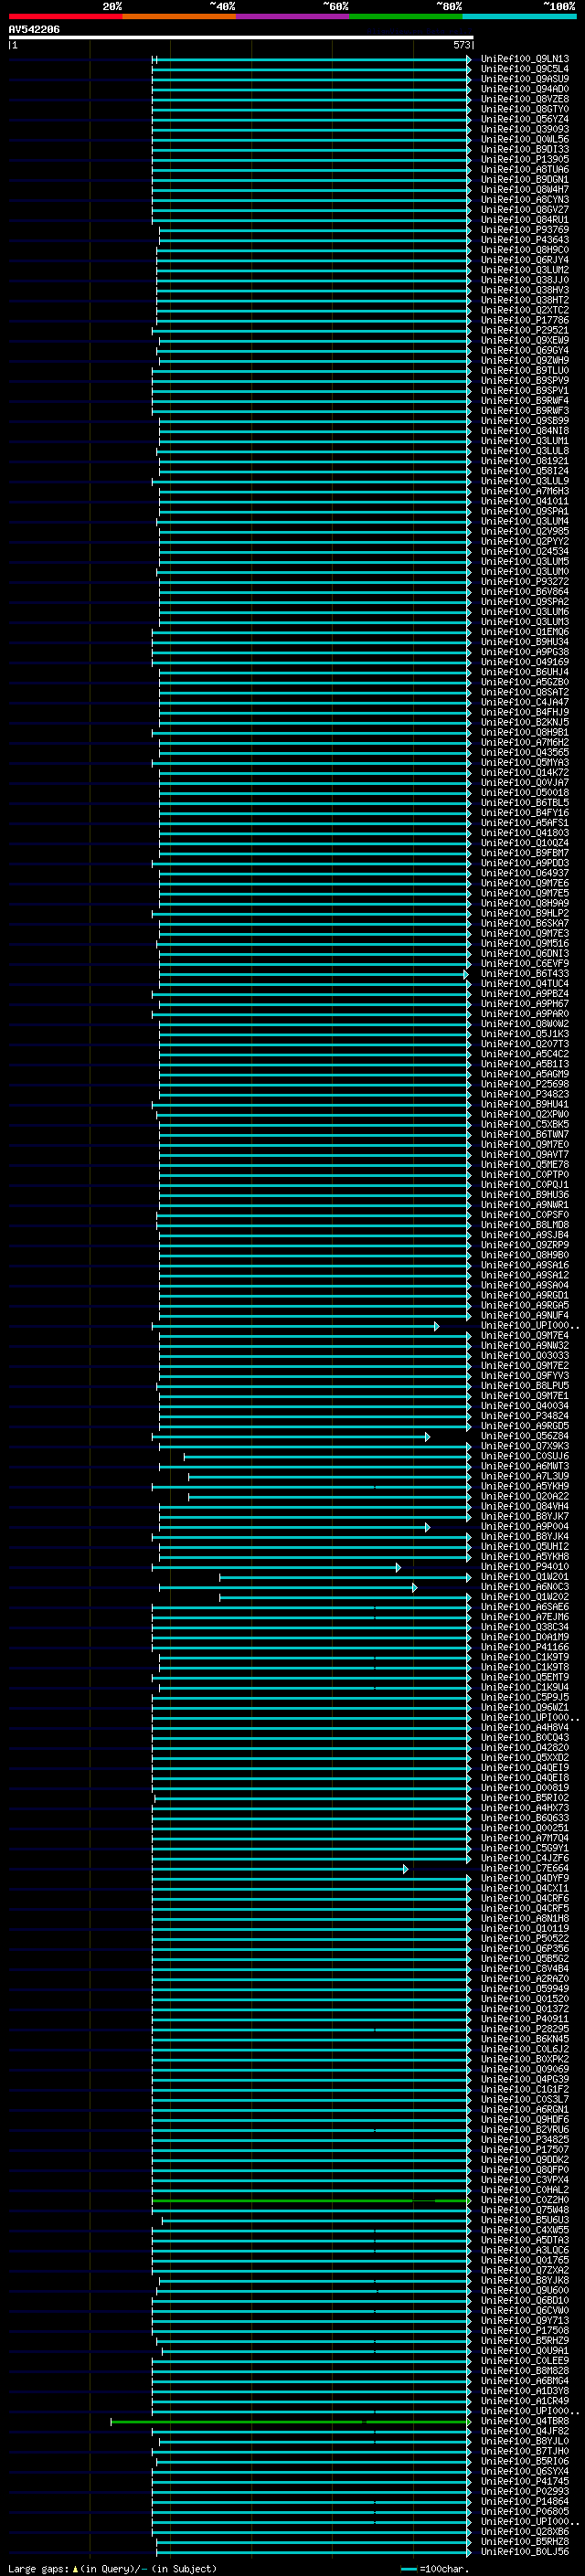Select label UniRef100_Q84RU1
This screenshot has width=585, height=2576.
(x=525, y=220)
